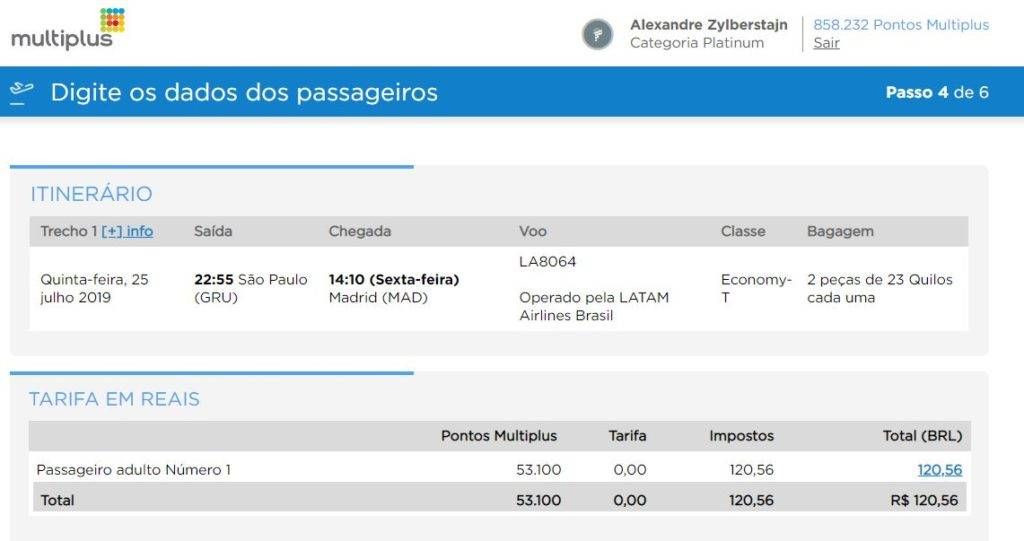Click the 14:10 Madrid (MAD) arrival cell
The image size is (1024, 541).
click(x=394, y=288)
